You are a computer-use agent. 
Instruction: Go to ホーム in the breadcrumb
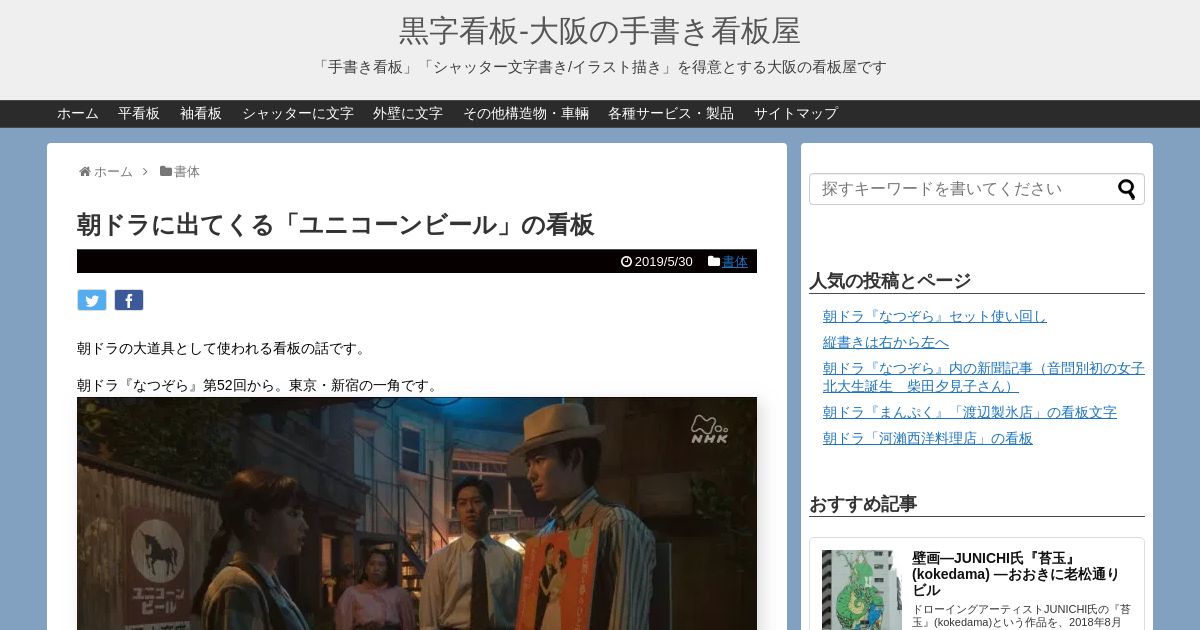point(113,172)
